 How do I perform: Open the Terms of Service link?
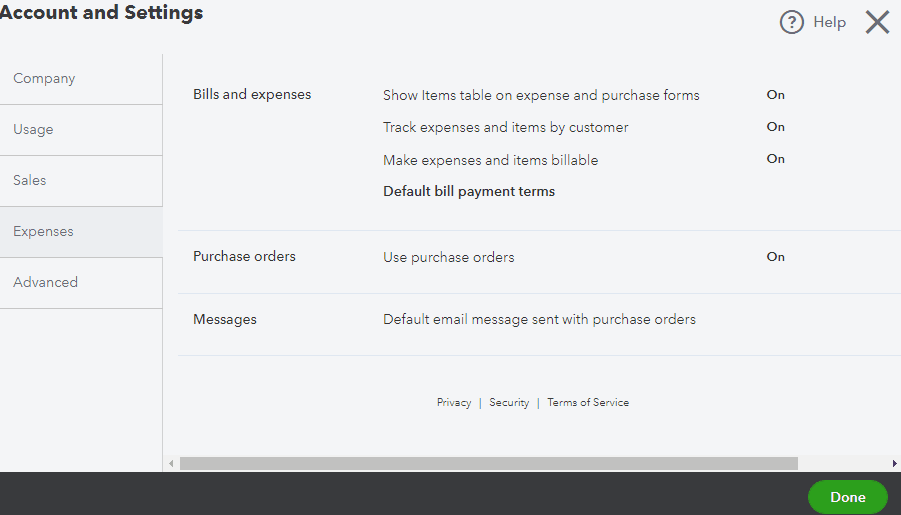pos(588,403)
